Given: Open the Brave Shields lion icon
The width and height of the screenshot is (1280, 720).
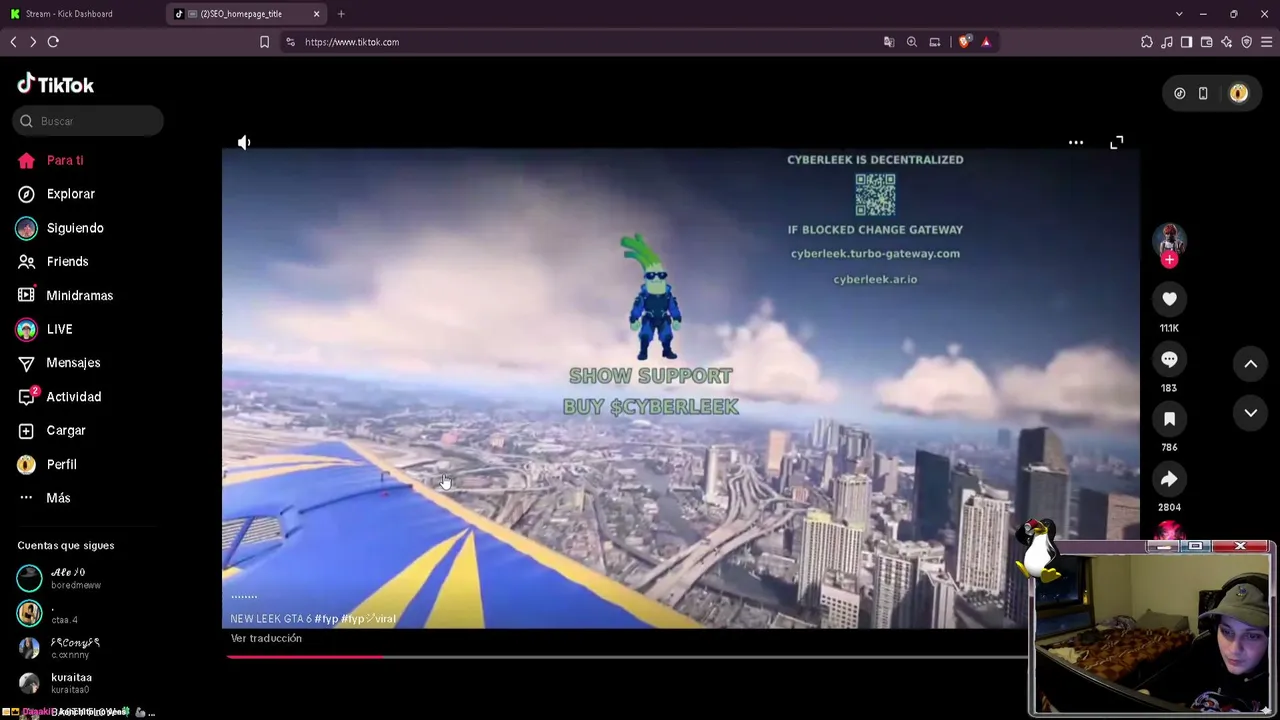Looking at the screenshot, I should (x=965, y=42).
